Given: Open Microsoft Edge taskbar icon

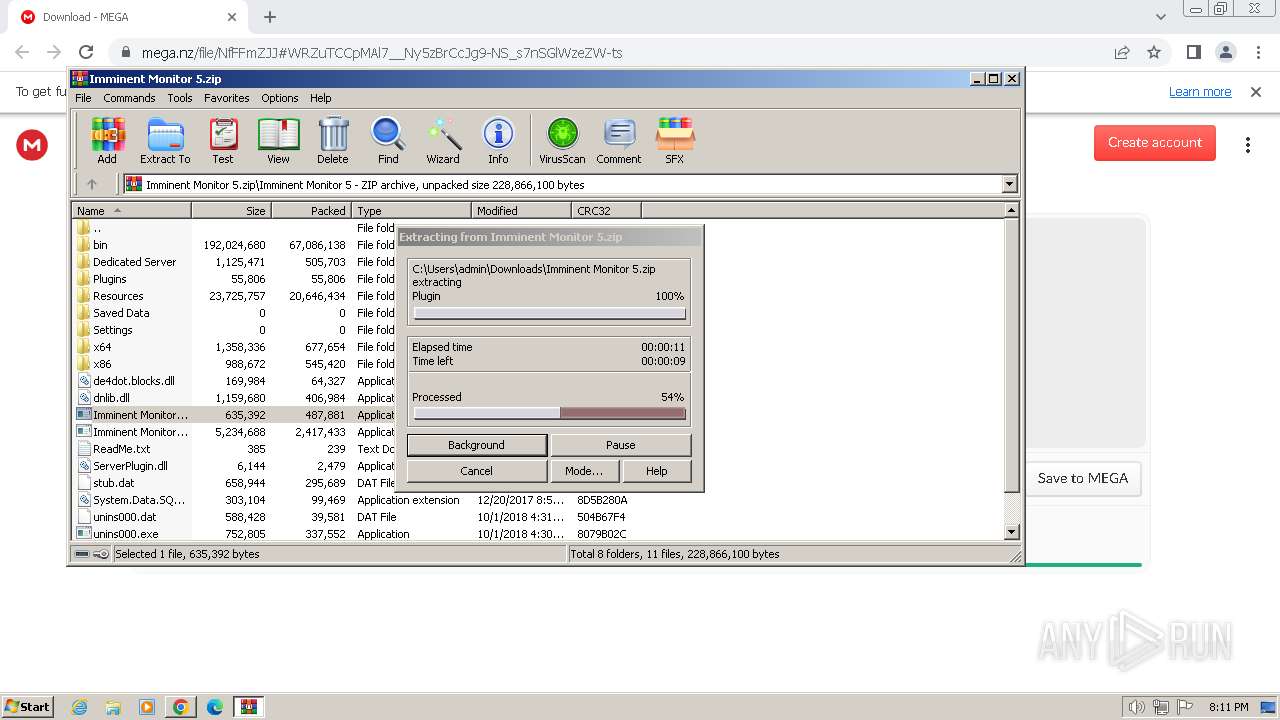Looking at the screenshot, I should click(215, 707).
